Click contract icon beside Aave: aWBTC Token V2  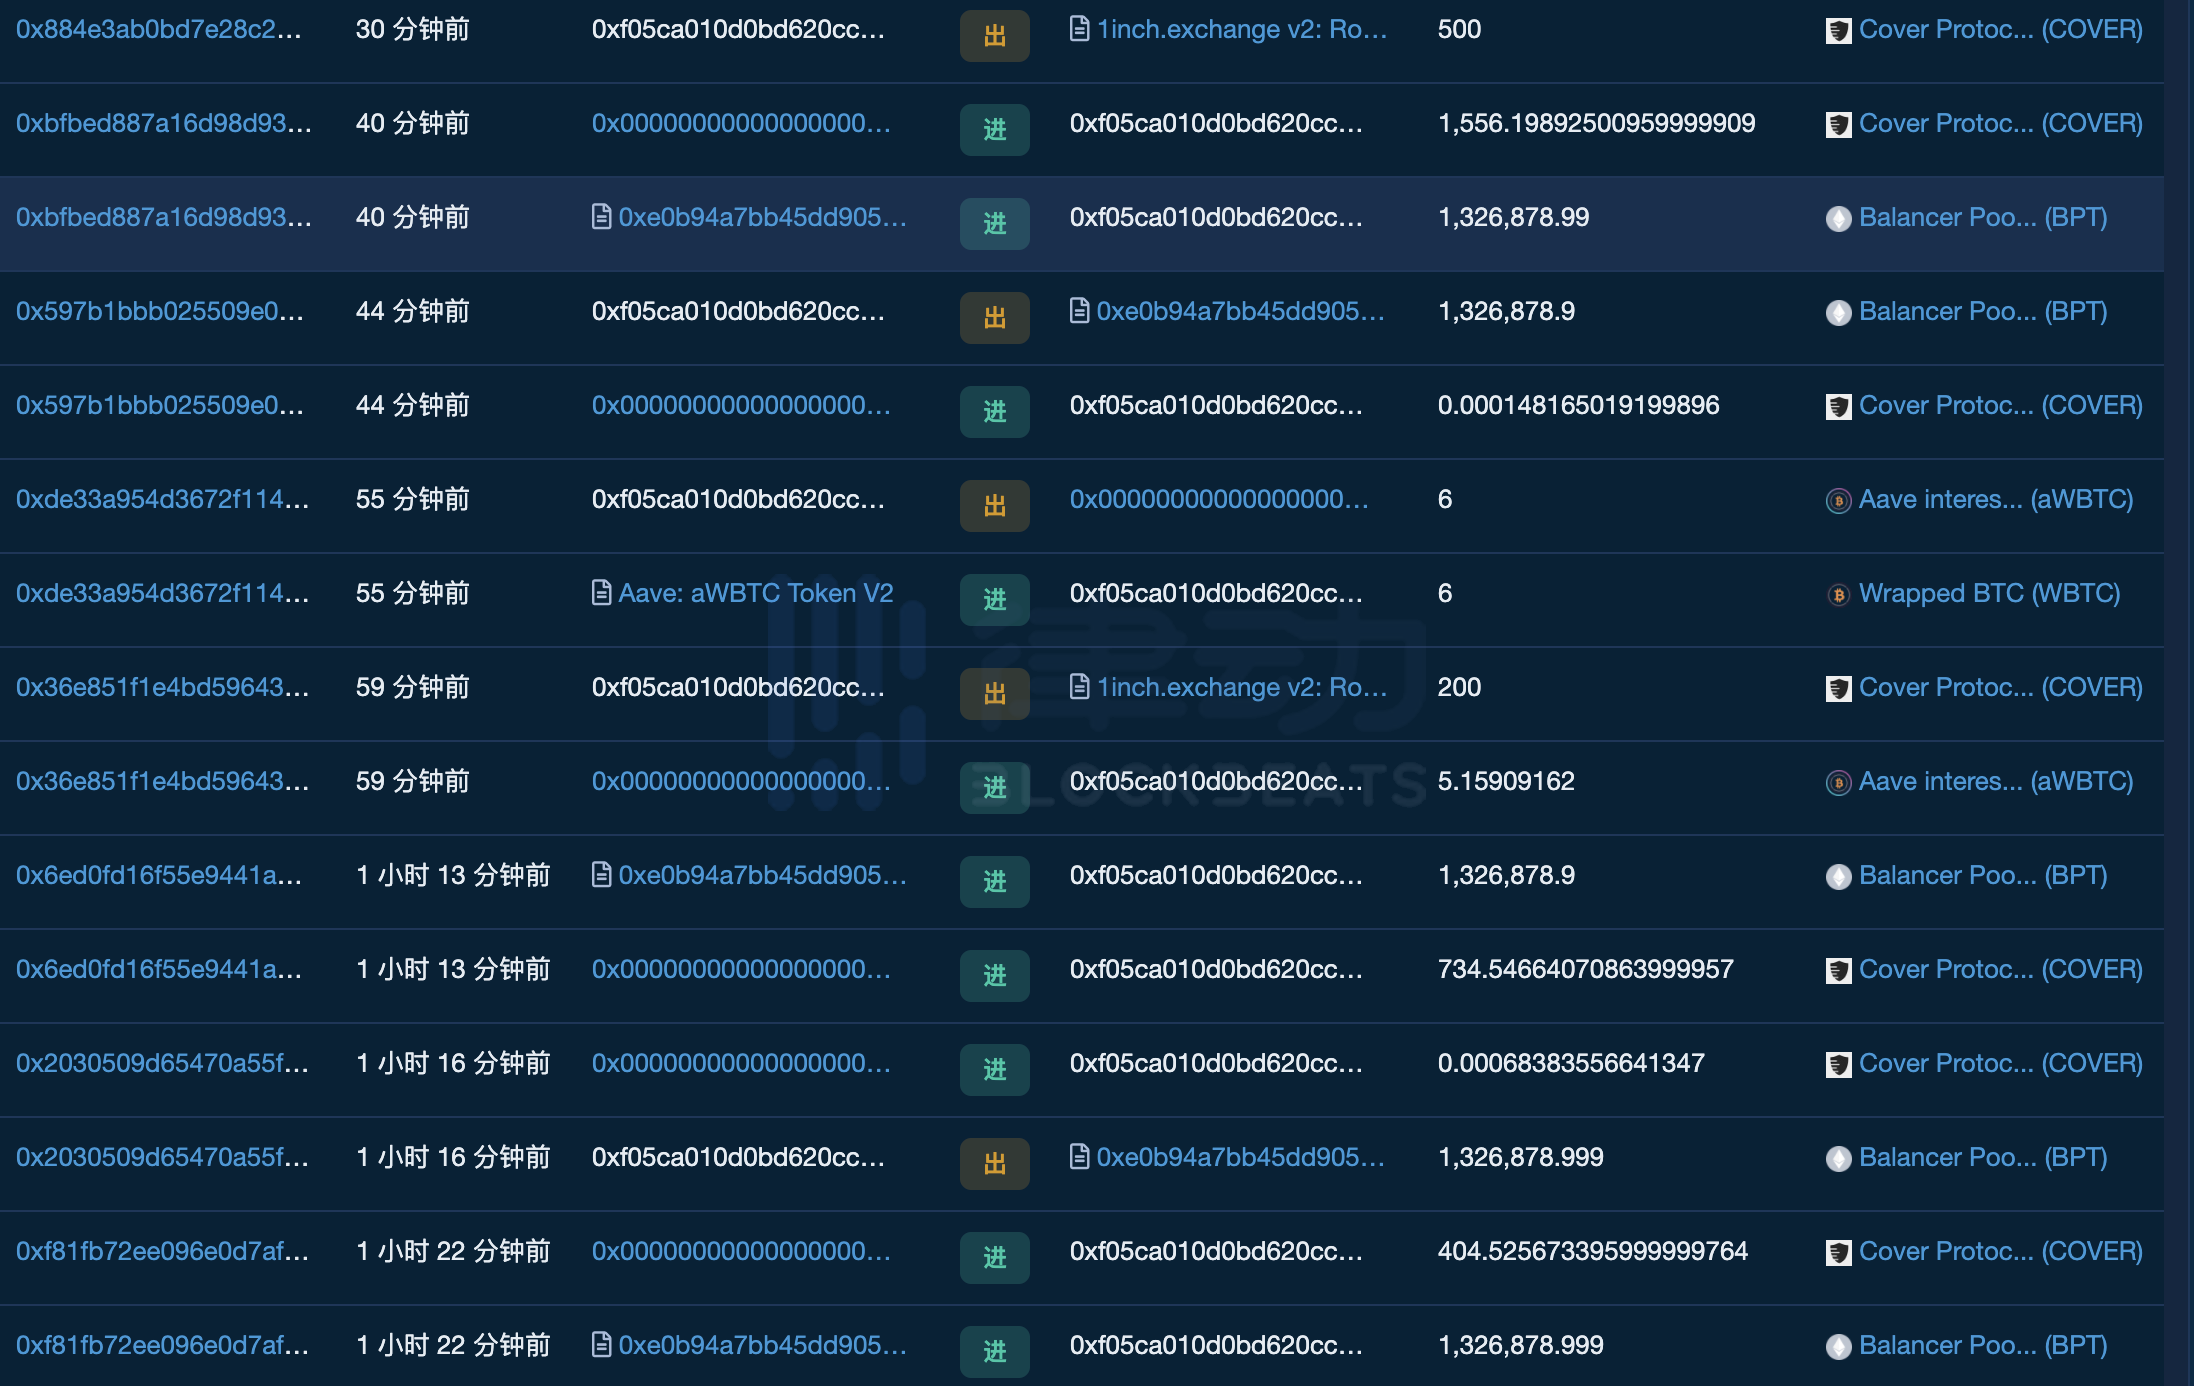click(601, 593)
